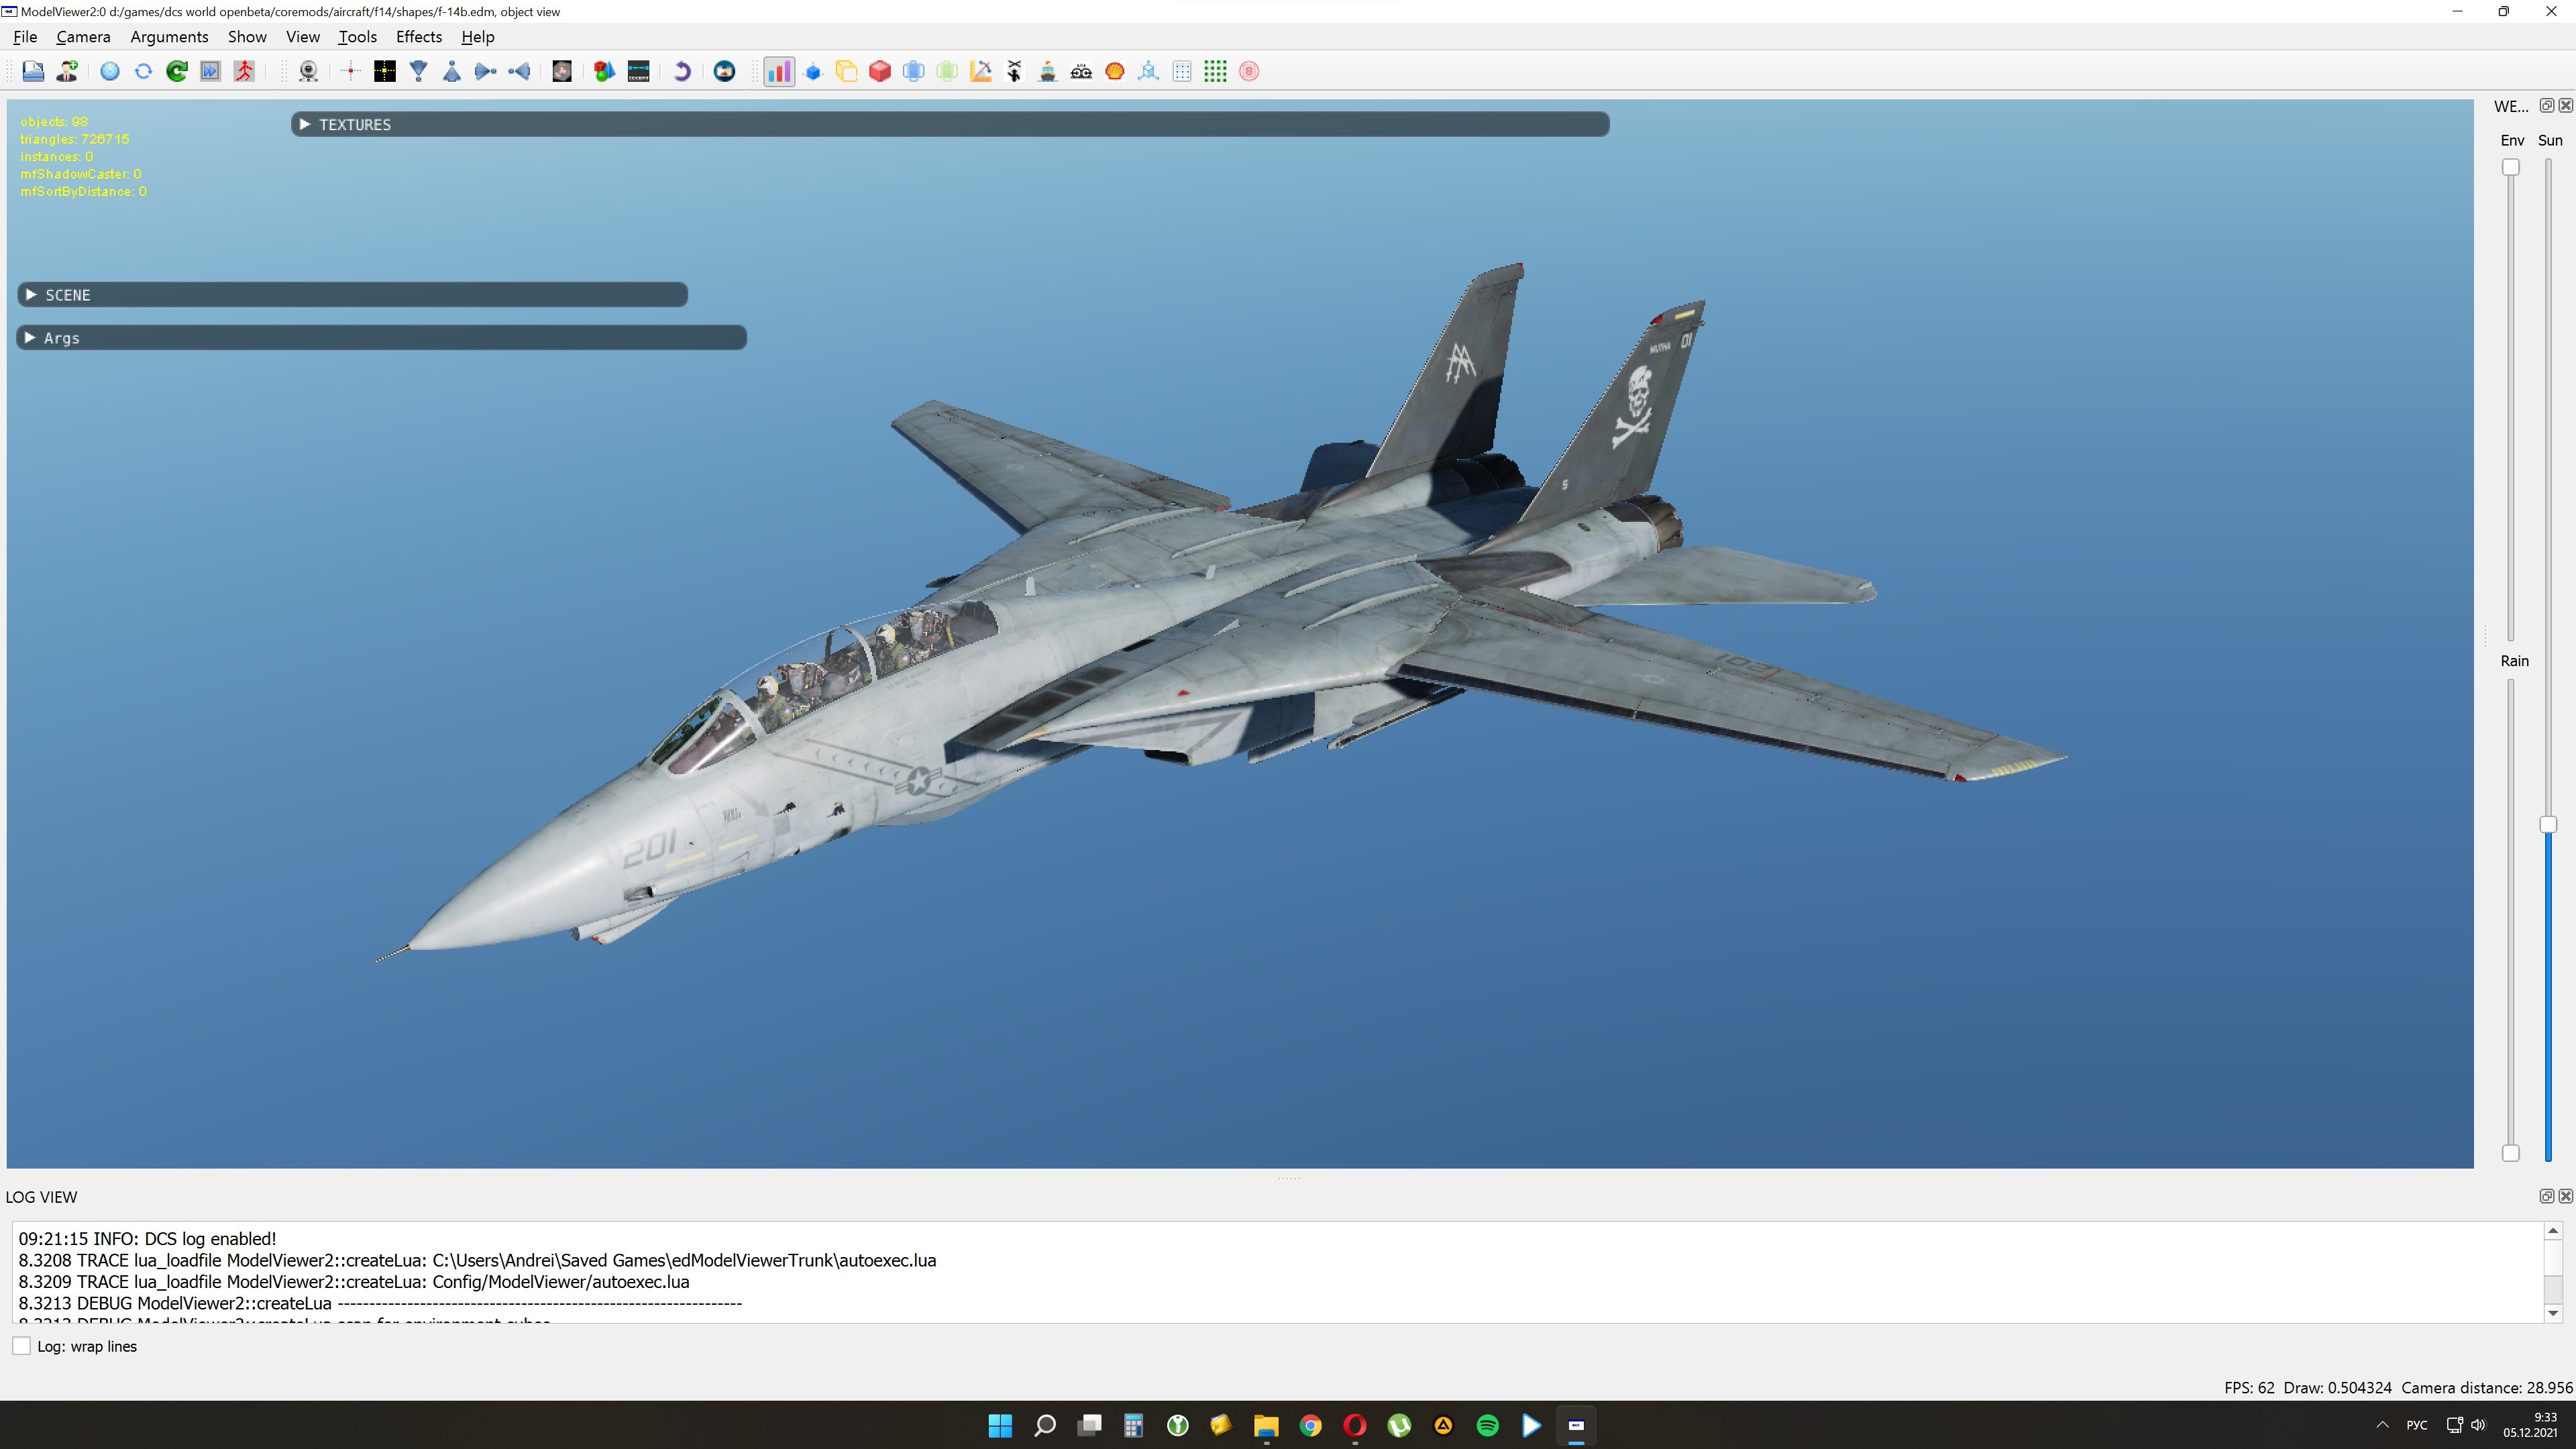Click the log view scroll-up arrow
Image resolution: width=2576 pixels, height=1449 pixels.
[2553, 1231]
